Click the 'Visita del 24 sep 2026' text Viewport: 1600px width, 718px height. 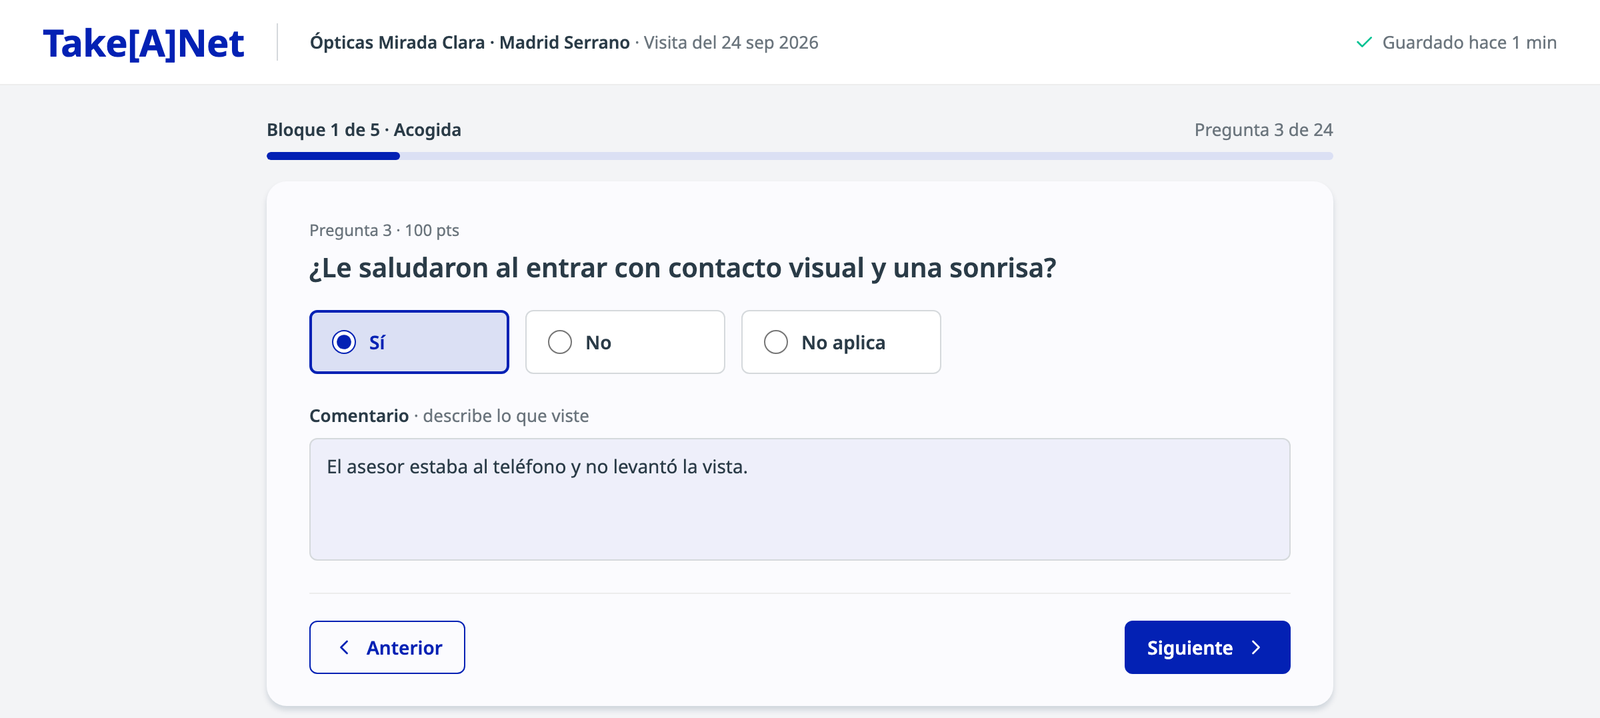731,43
